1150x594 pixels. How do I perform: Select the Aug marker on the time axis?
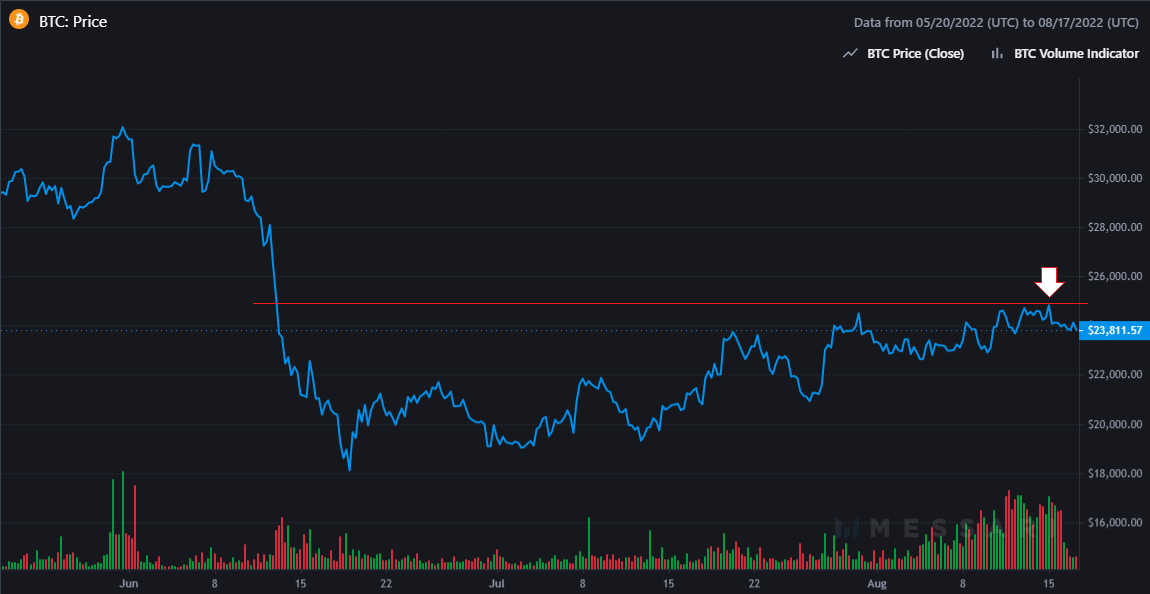point(877,581)
